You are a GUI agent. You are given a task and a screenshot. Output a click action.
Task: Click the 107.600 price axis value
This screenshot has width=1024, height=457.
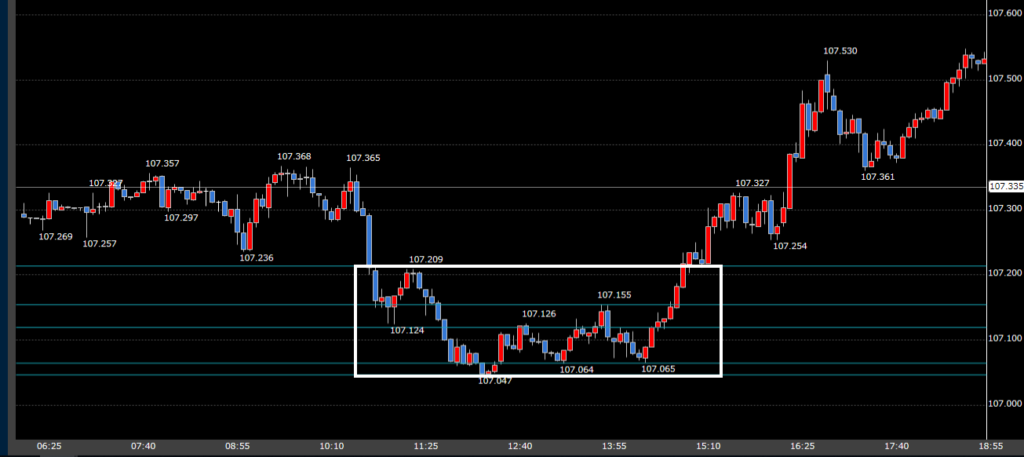(1006, 13)
